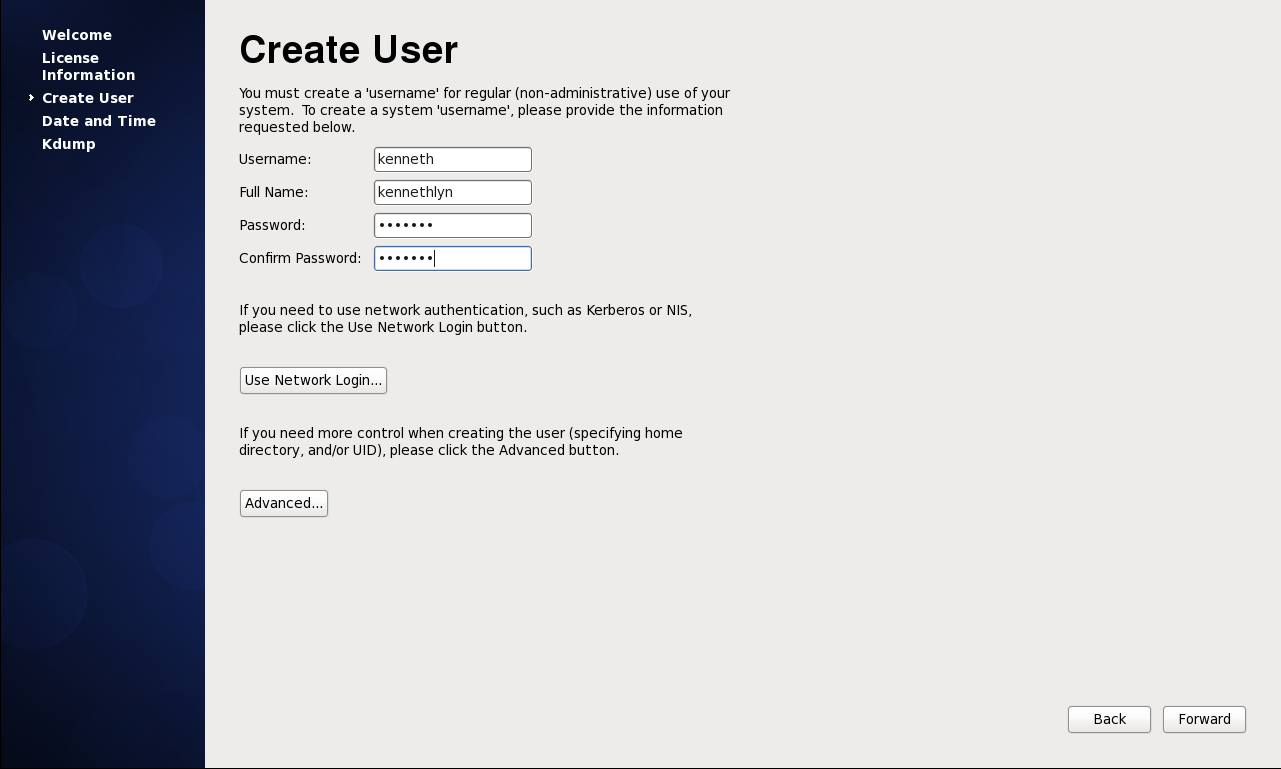Image resolution: width=1281 pixels, height=769 pixels.
Task: Select License Information in the sidebar
Action: (x=88, y=66)
